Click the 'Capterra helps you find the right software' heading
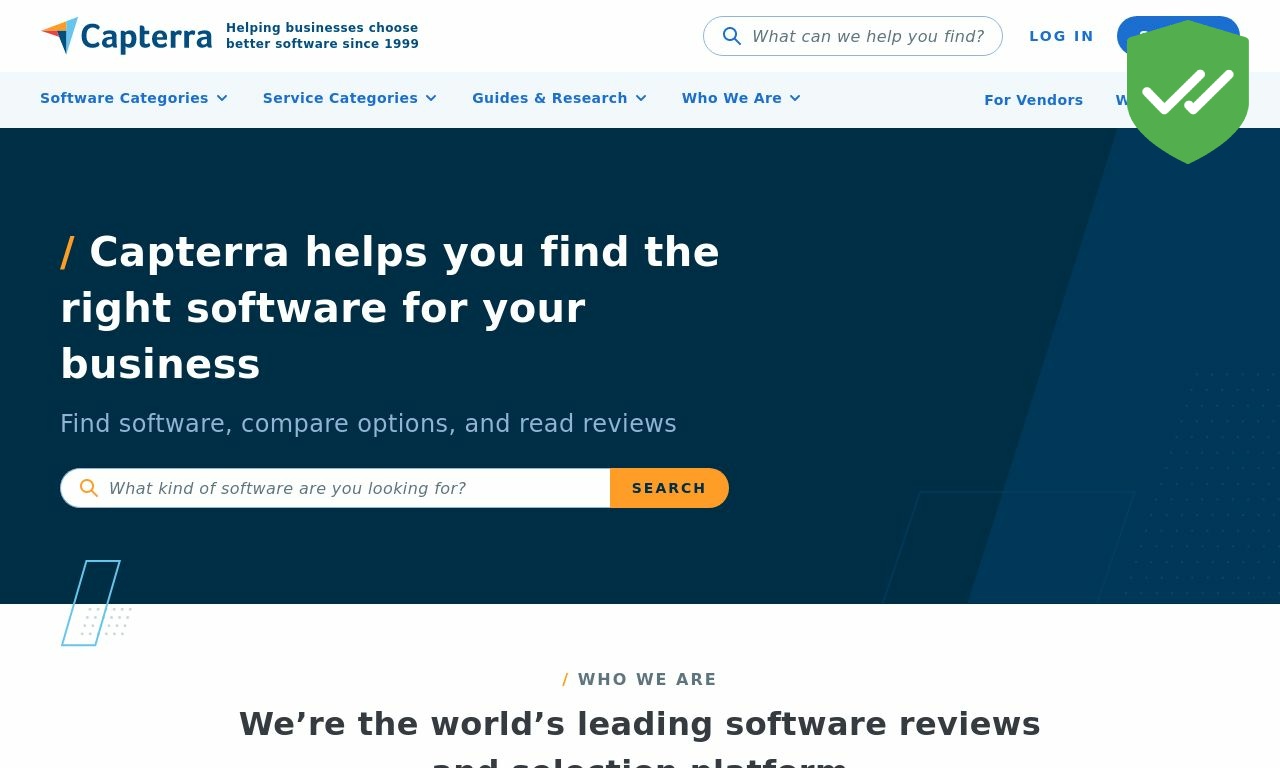Image resolution: width=1280 pixels, height=768 pixels. 390,308
